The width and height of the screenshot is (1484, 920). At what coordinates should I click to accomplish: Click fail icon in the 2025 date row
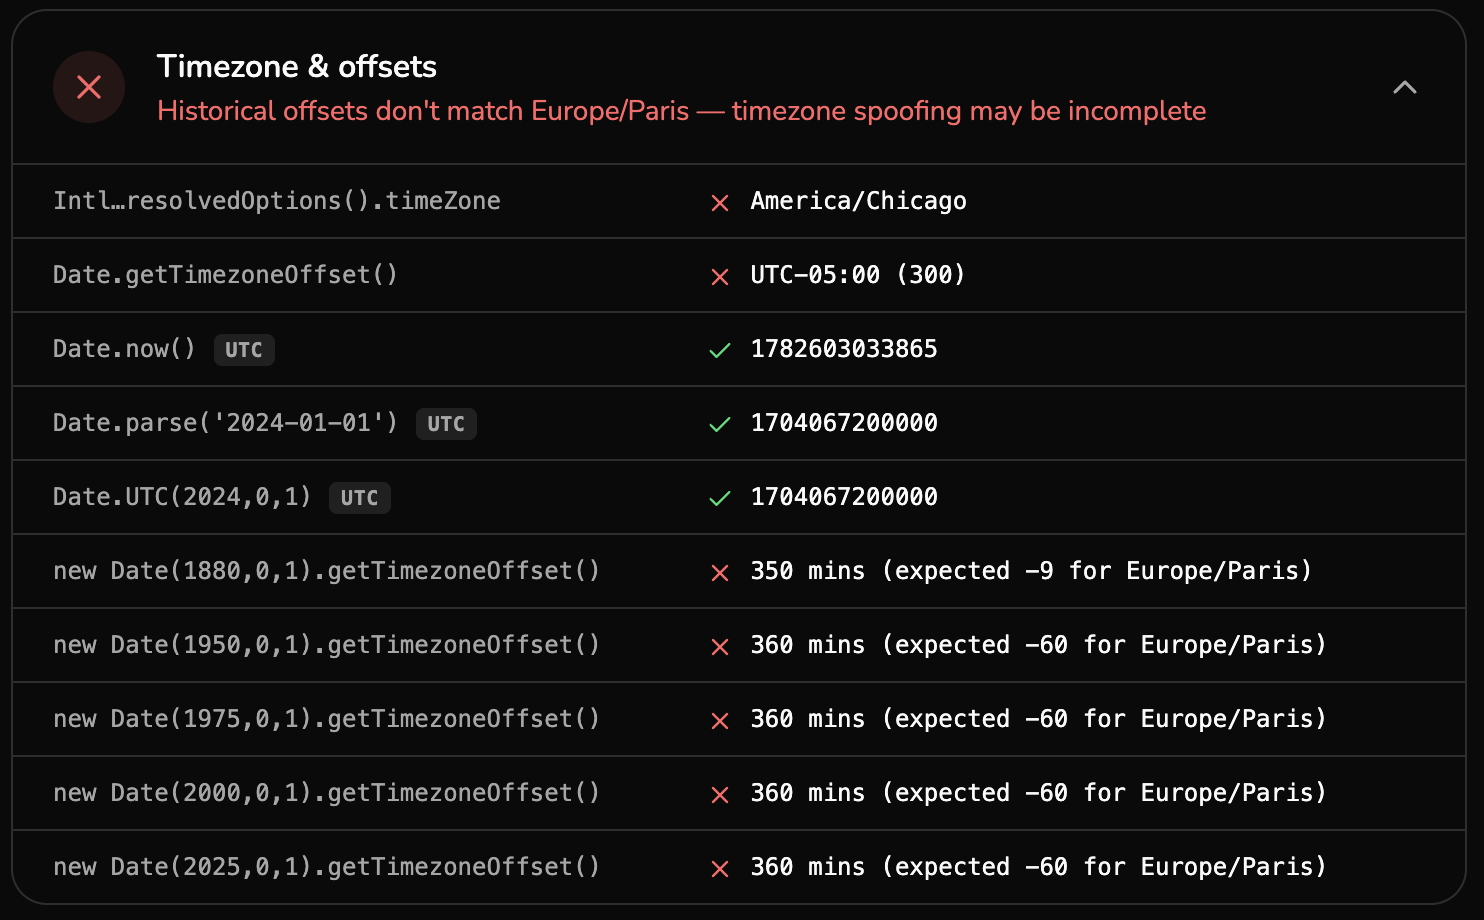[x=720, y=869]
